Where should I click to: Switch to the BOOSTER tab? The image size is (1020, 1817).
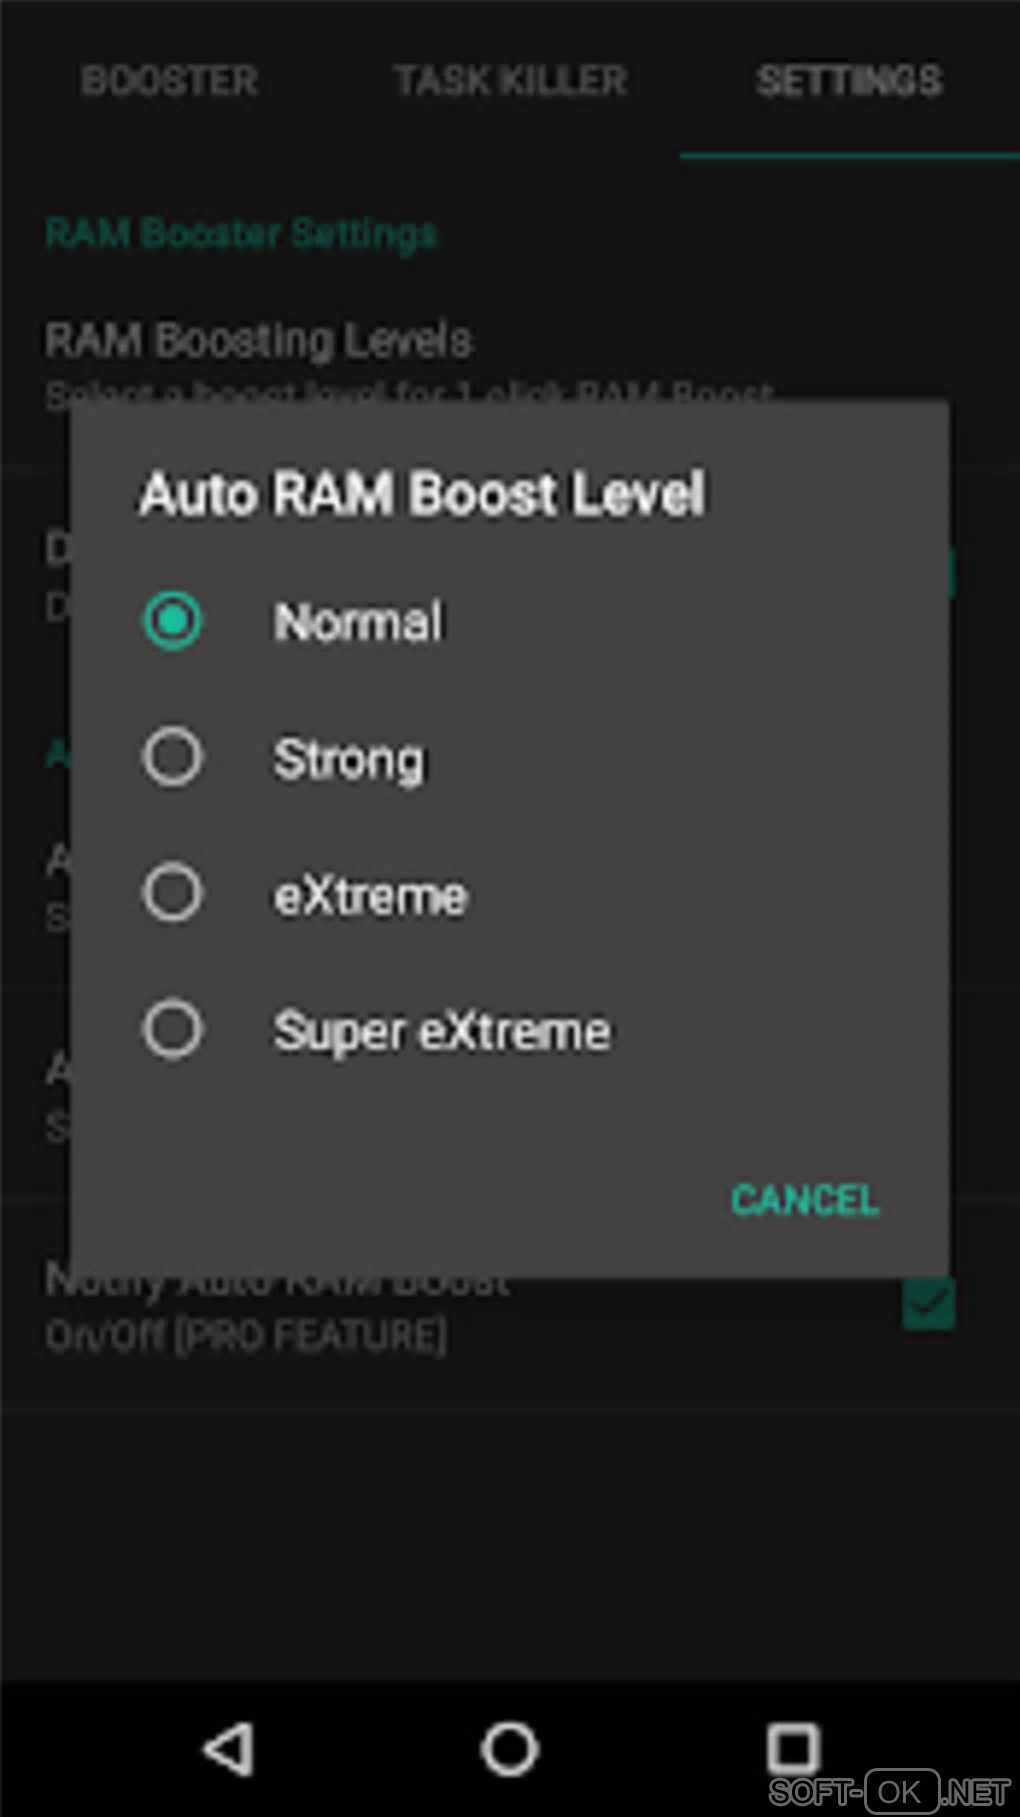[x=170, y=81]
